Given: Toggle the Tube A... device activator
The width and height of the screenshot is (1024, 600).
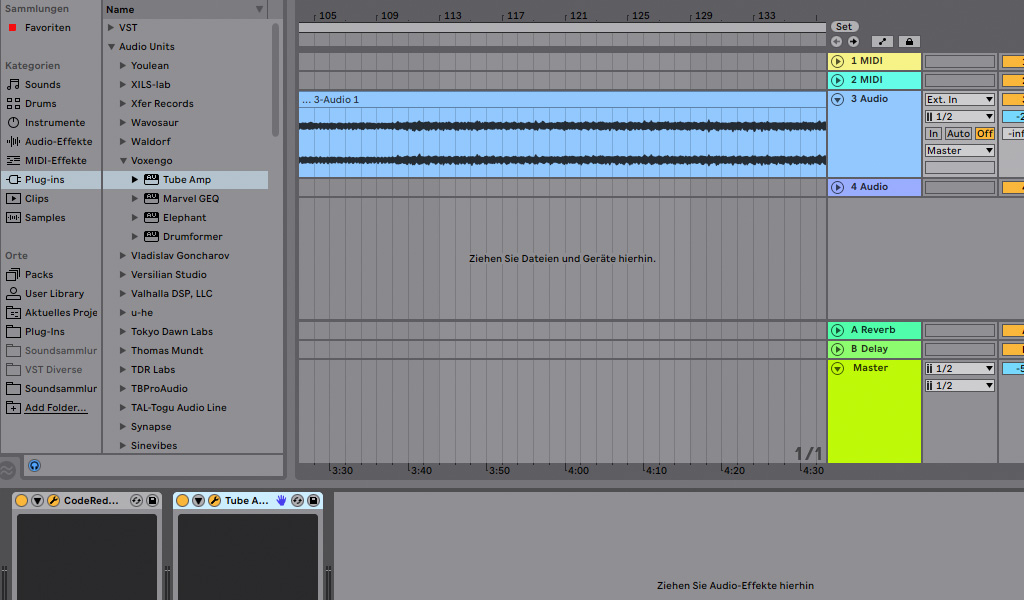Looking at the screenshot, I should point(182,501).
